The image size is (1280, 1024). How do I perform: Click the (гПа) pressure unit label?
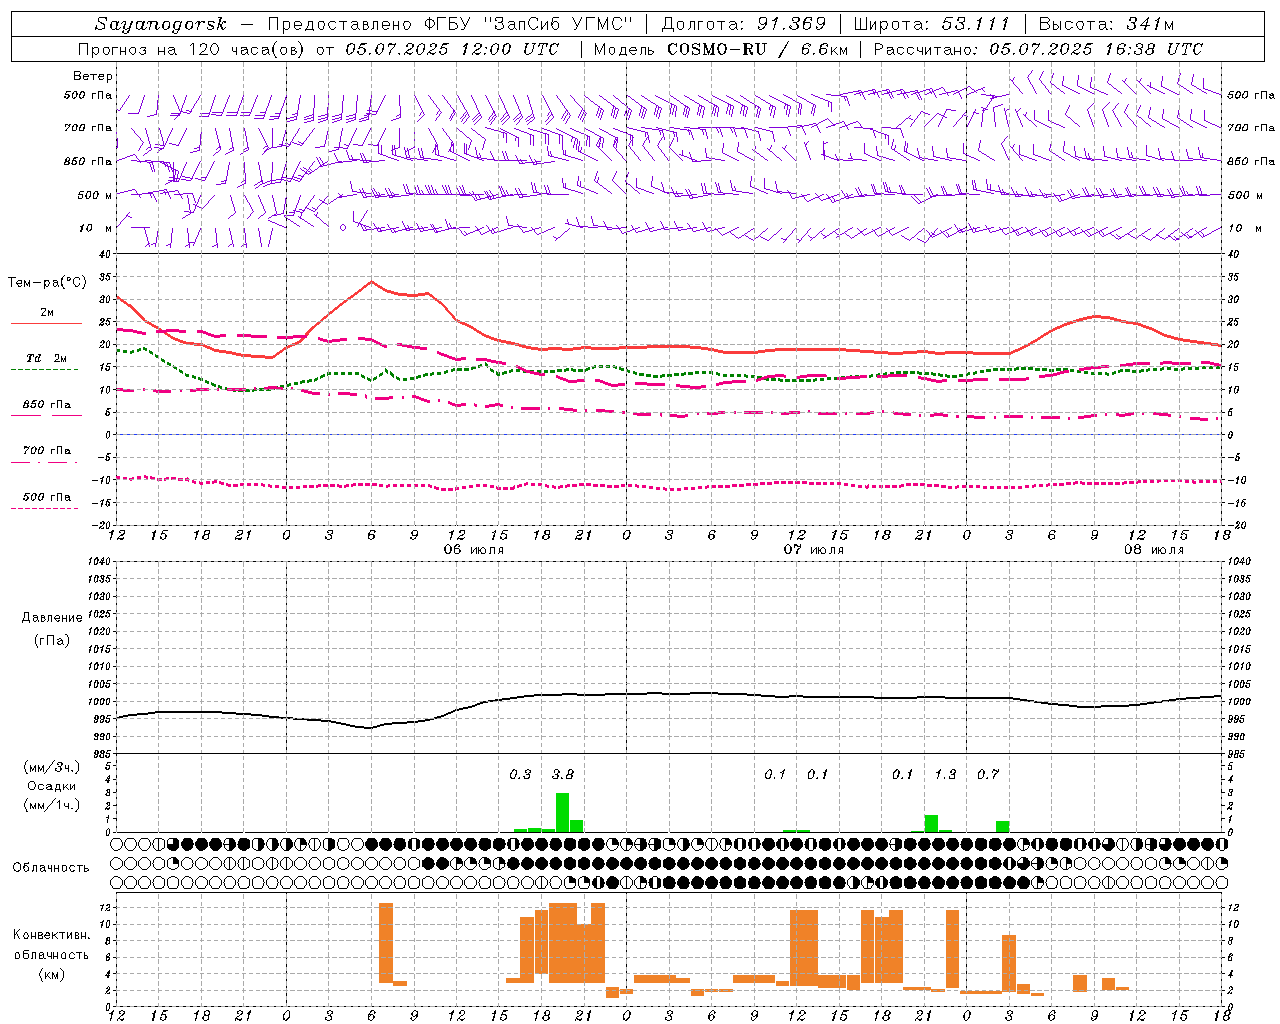[52, 640]
